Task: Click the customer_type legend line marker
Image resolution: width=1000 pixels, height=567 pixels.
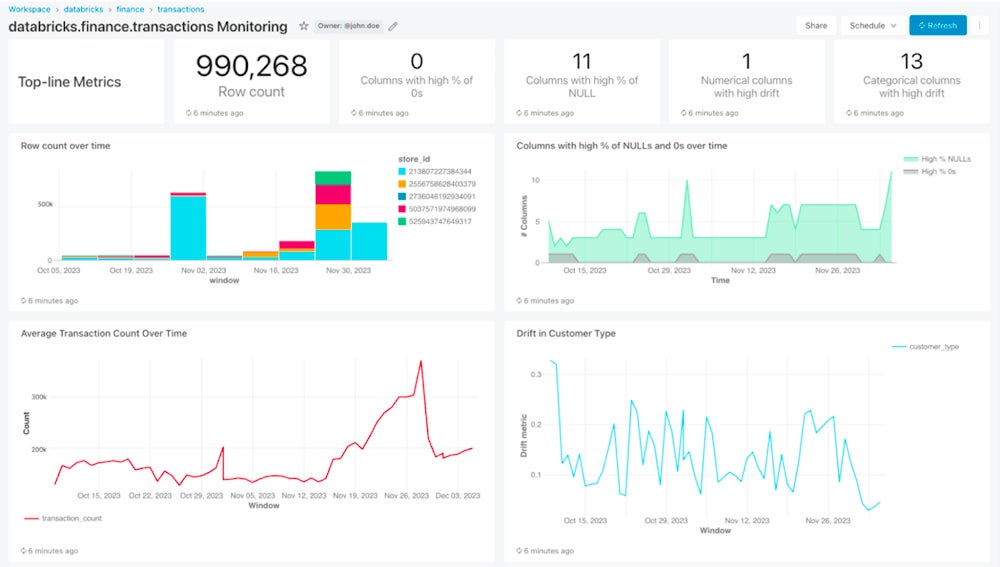Action: tap(899, 347)
